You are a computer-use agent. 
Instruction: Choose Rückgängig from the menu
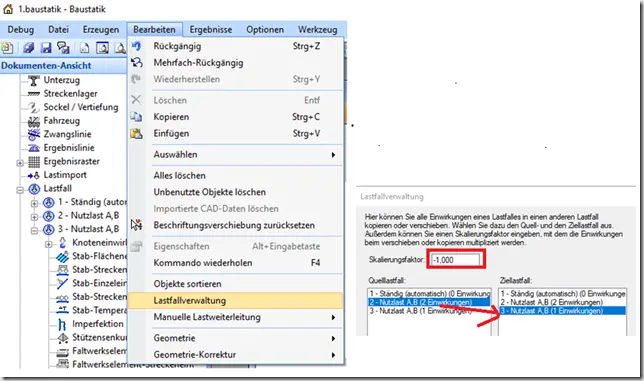[x=235, y=46]
